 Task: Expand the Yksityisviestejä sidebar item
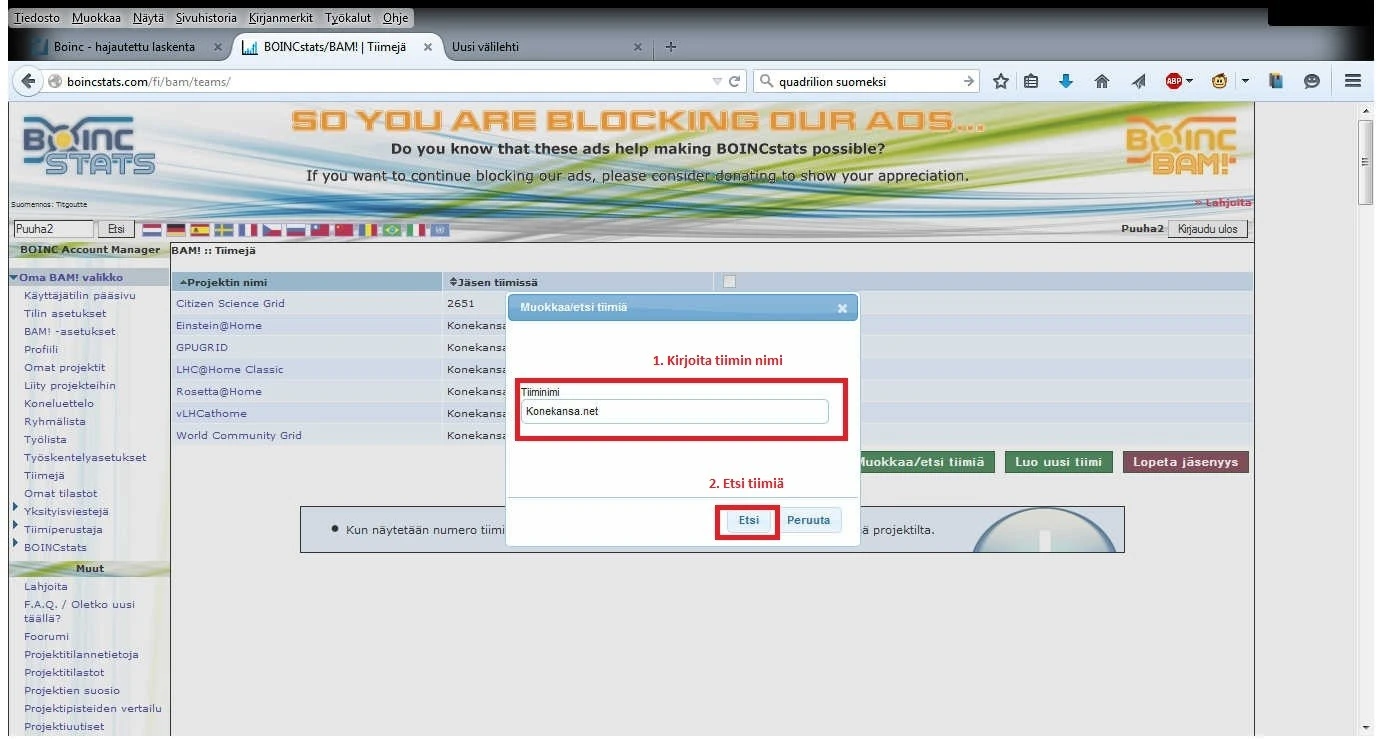[x=15, y=508]
